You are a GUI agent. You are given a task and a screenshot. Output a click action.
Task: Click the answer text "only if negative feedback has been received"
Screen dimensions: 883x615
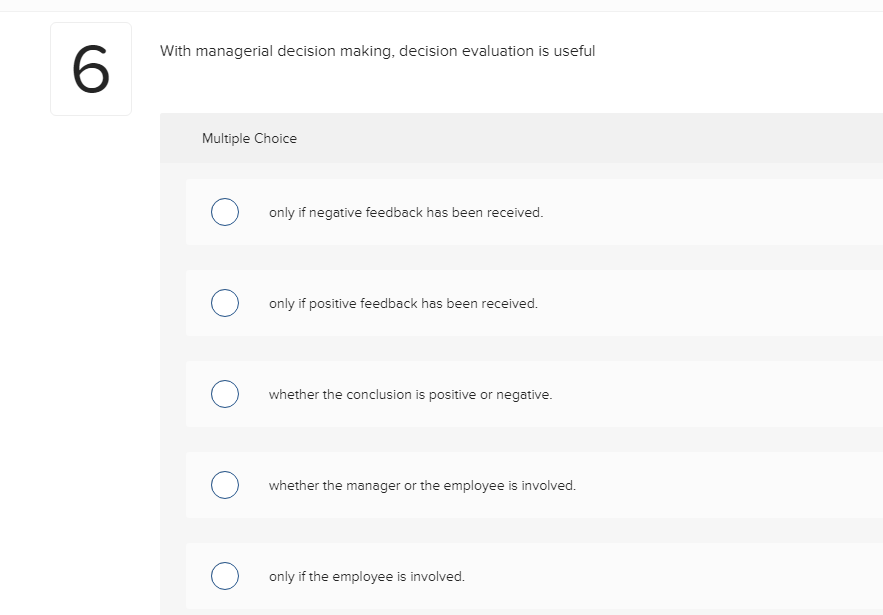pyautogui.click(x=405, y=212)
